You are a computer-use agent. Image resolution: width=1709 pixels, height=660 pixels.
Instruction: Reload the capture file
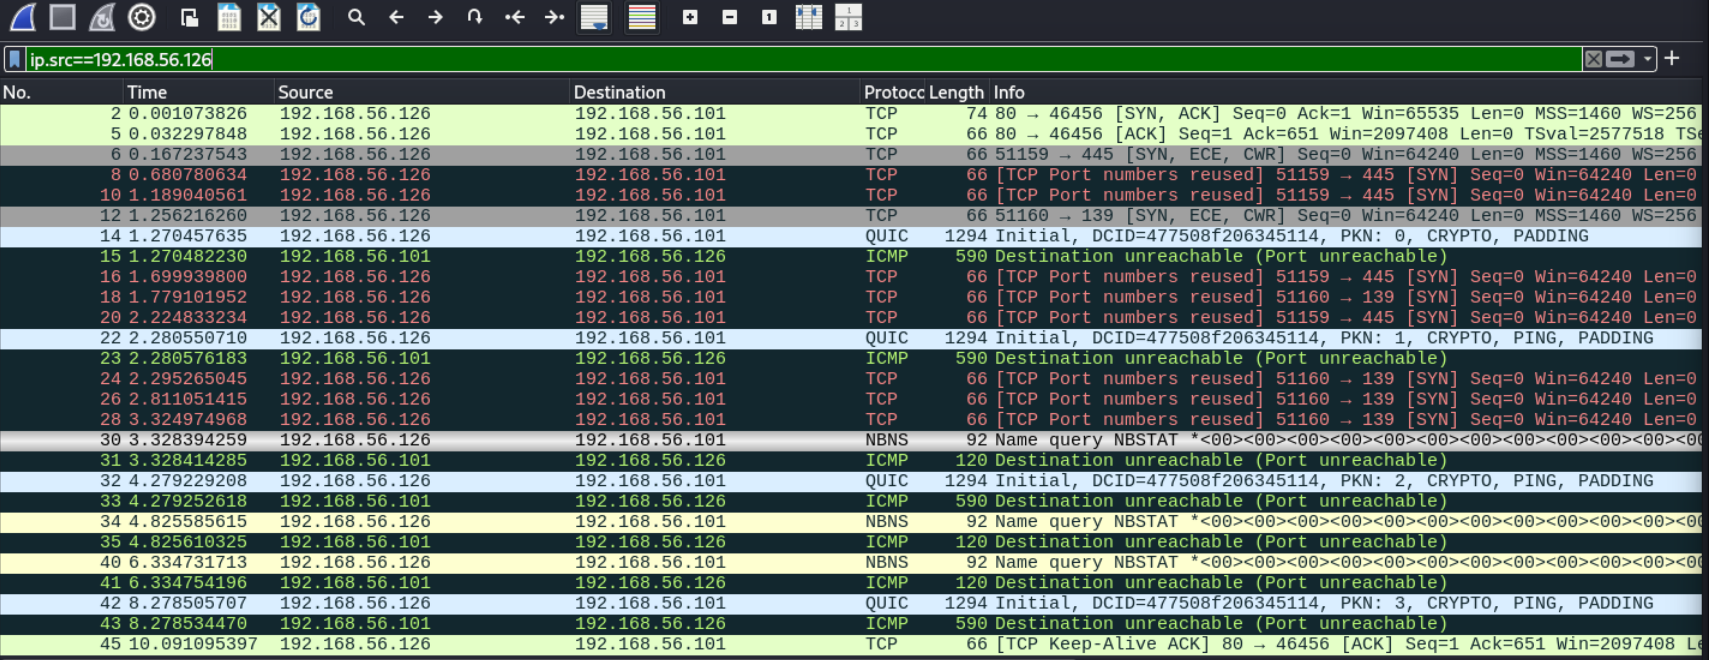pyautogui.click(x=309, y=17)
